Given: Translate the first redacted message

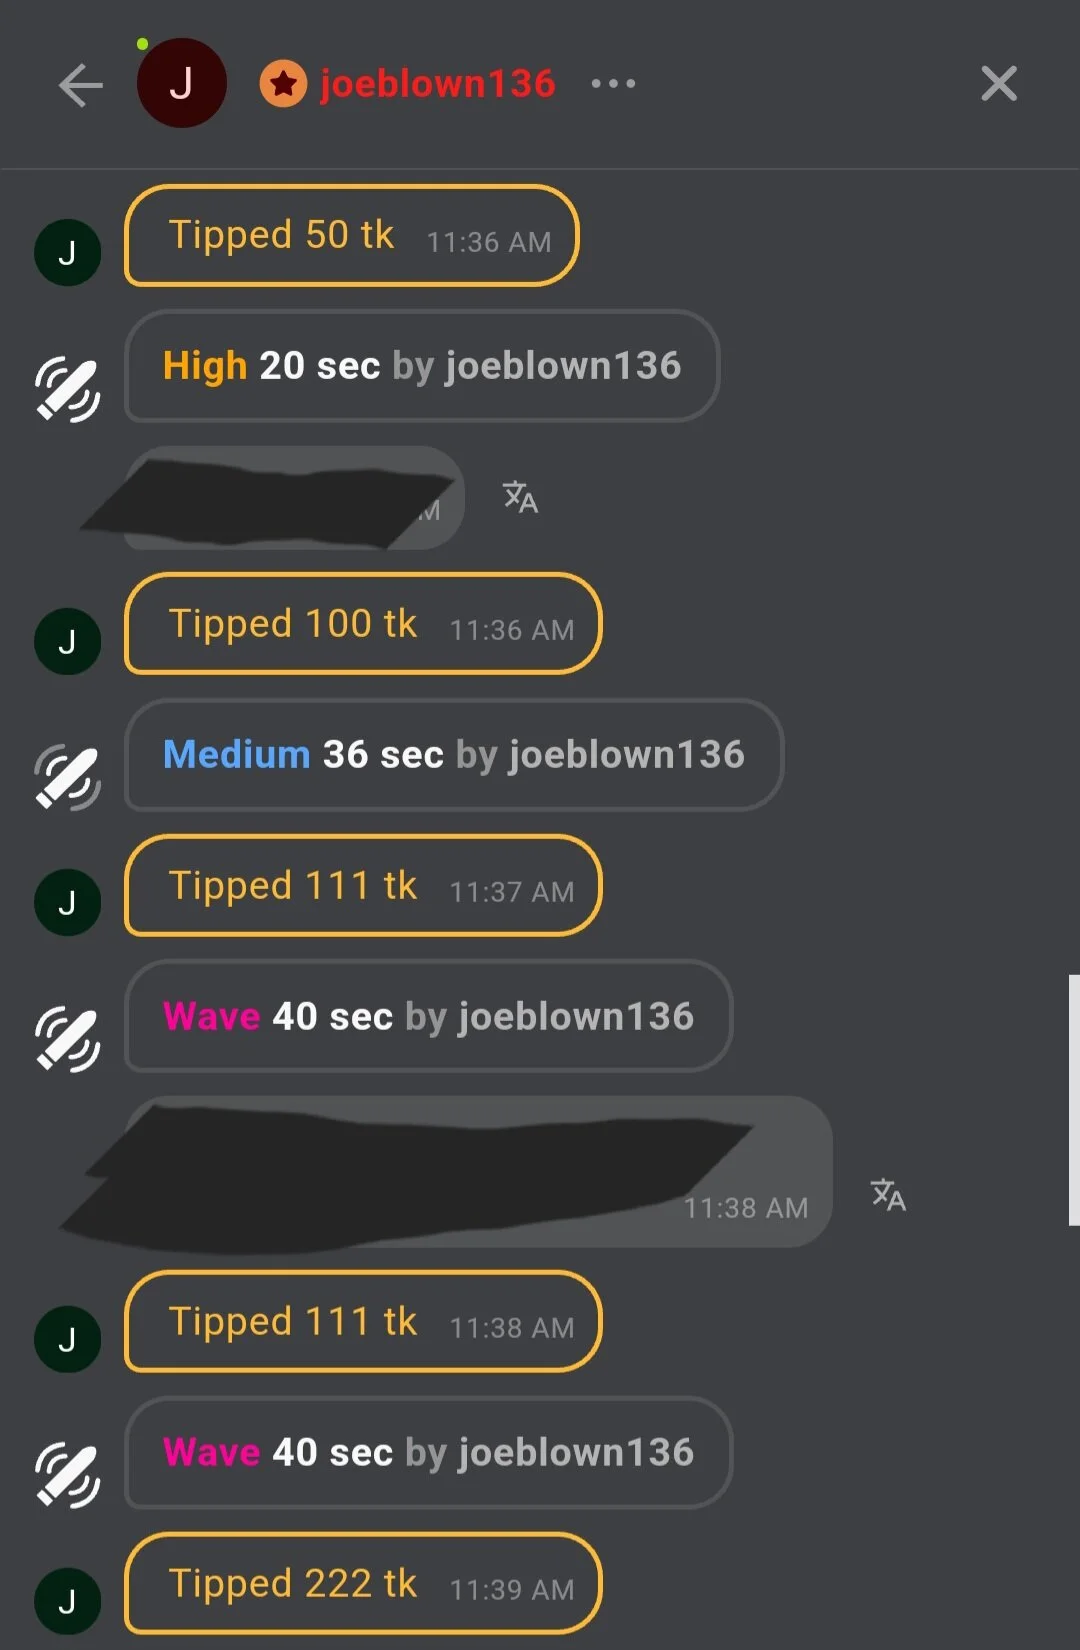Looking at the screenshot, I should click(x=520, y=496).
